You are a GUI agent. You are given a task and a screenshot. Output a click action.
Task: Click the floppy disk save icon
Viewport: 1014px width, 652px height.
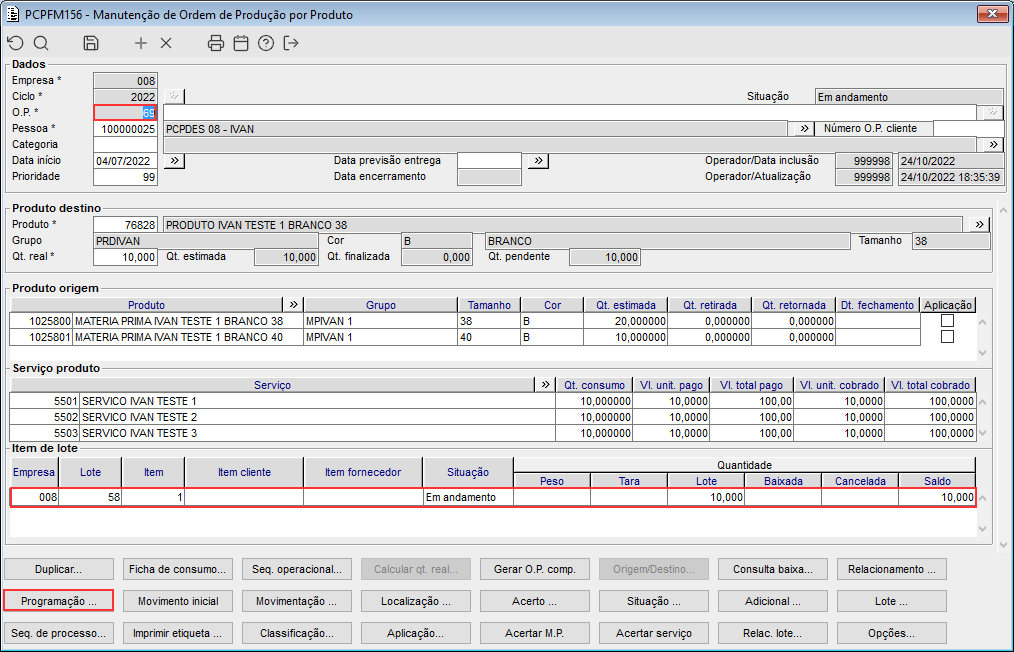(91, 43)
